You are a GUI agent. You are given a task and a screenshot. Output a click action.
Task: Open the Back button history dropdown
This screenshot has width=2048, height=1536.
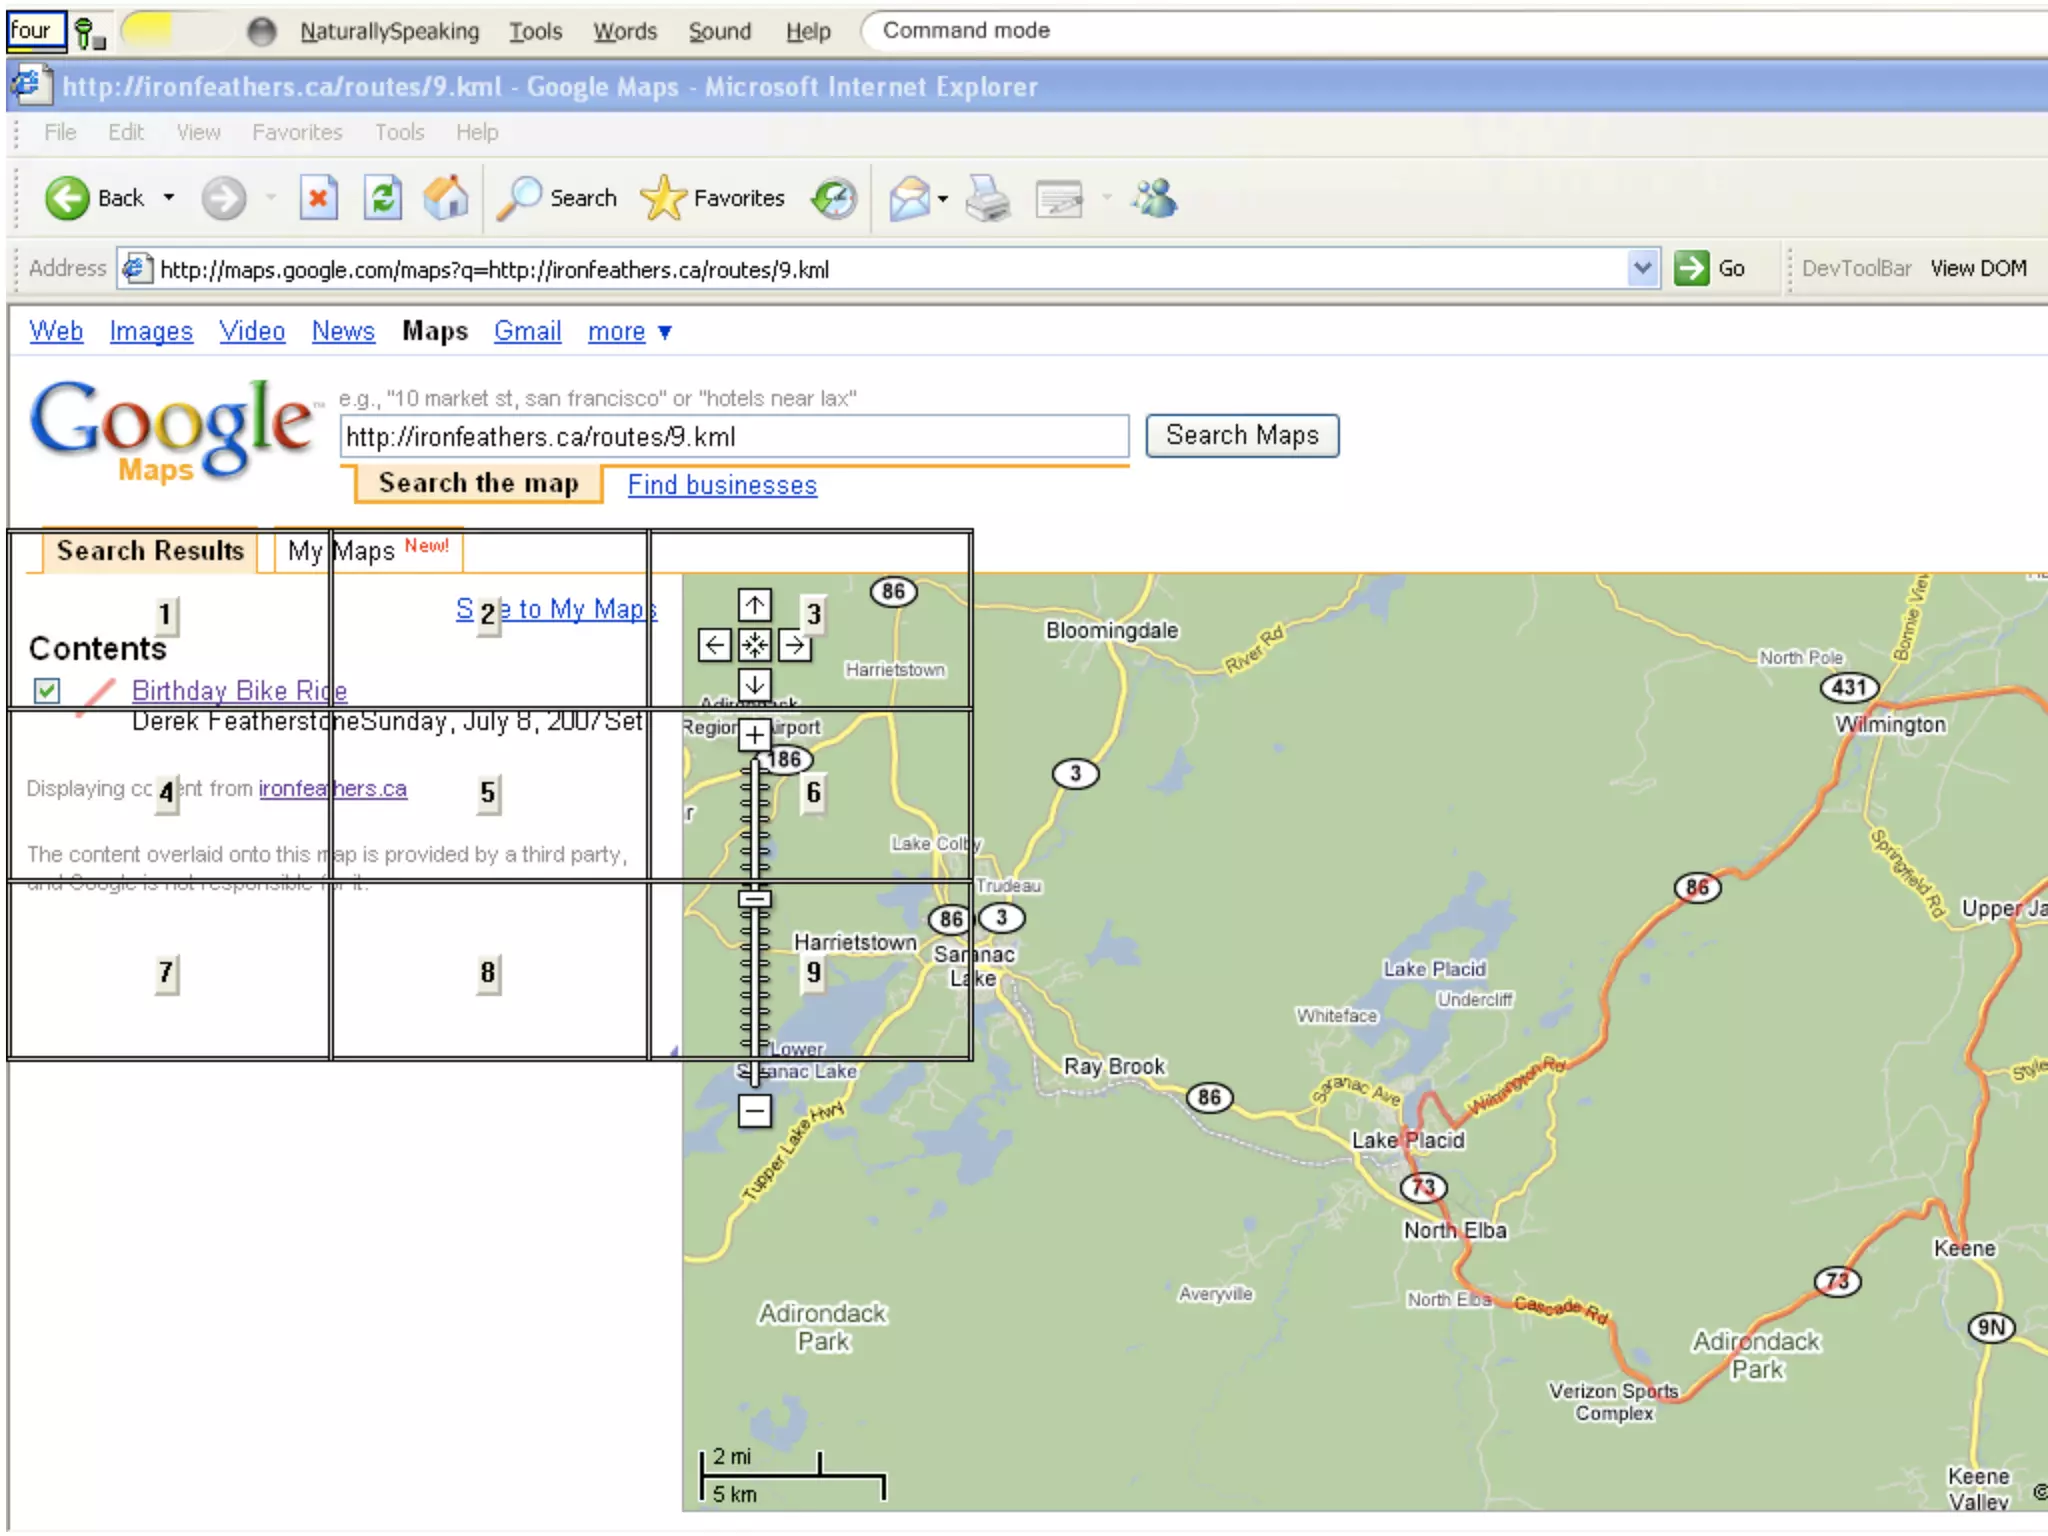coord(169,198)
